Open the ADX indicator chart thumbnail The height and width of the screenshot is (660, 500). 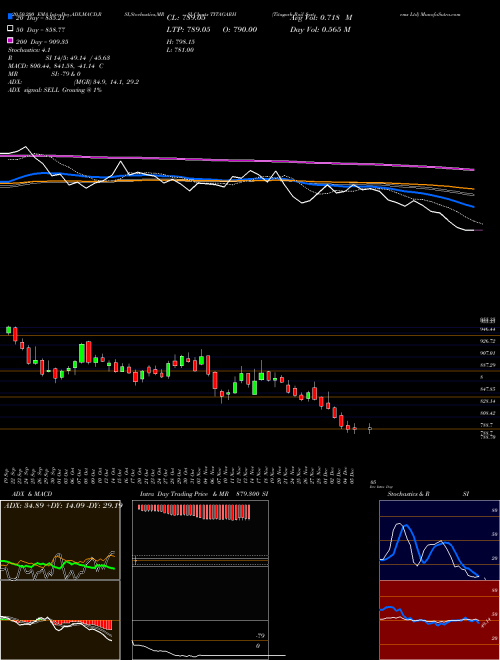(x=60, y=540)
